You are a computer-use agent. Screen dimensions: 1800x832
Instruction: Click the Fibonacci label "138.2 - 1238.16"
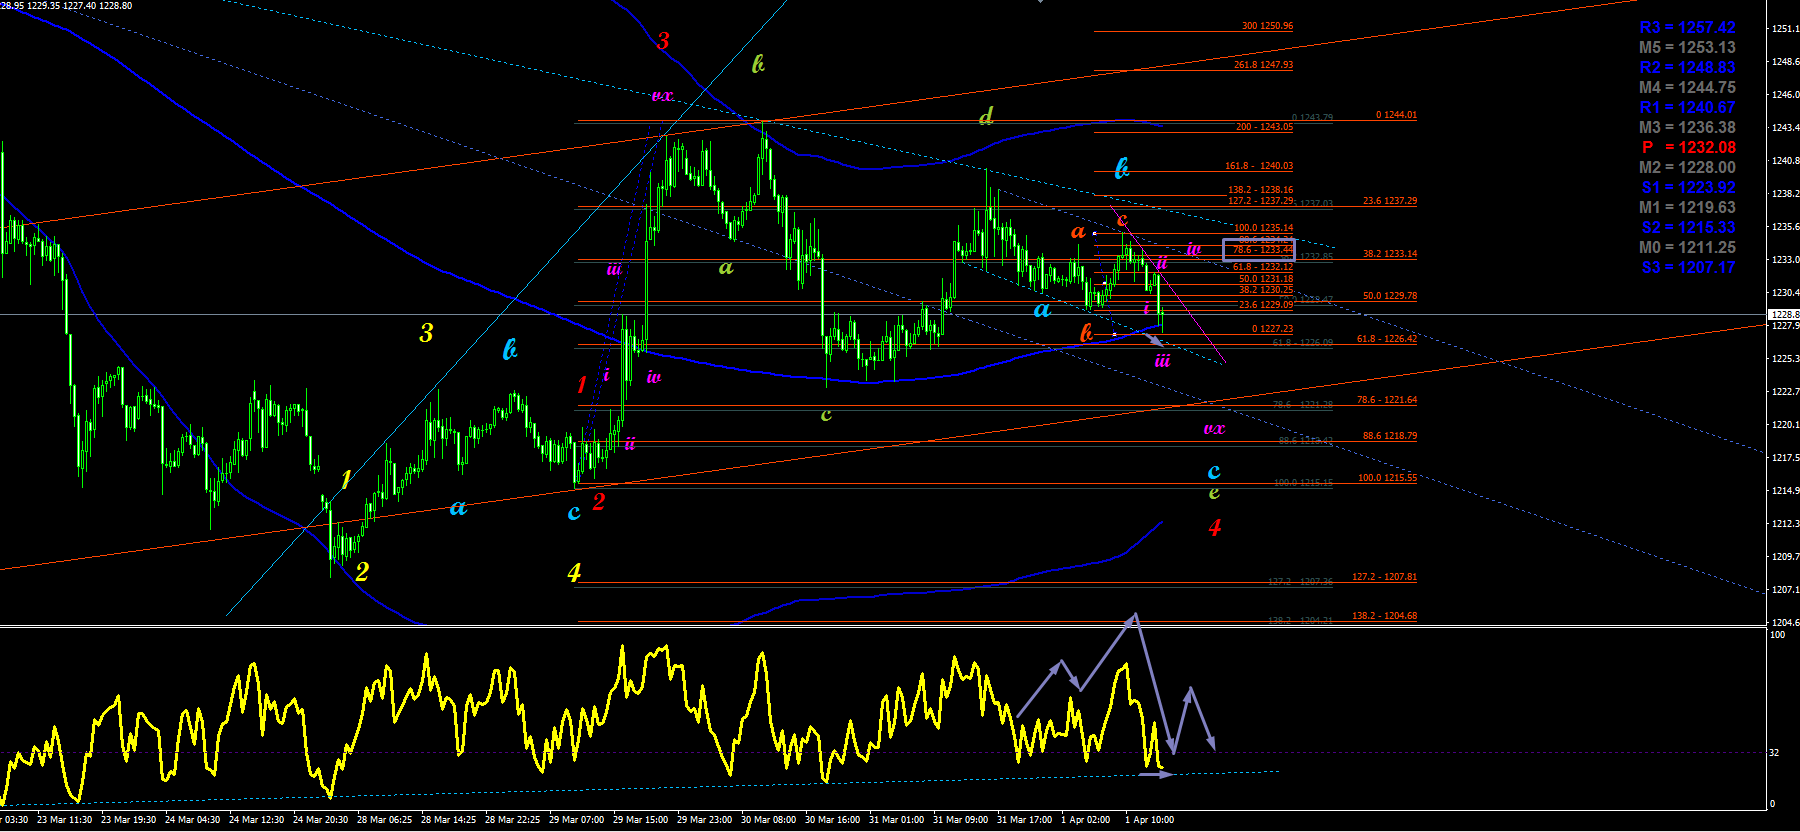[x=1260, y=190]
